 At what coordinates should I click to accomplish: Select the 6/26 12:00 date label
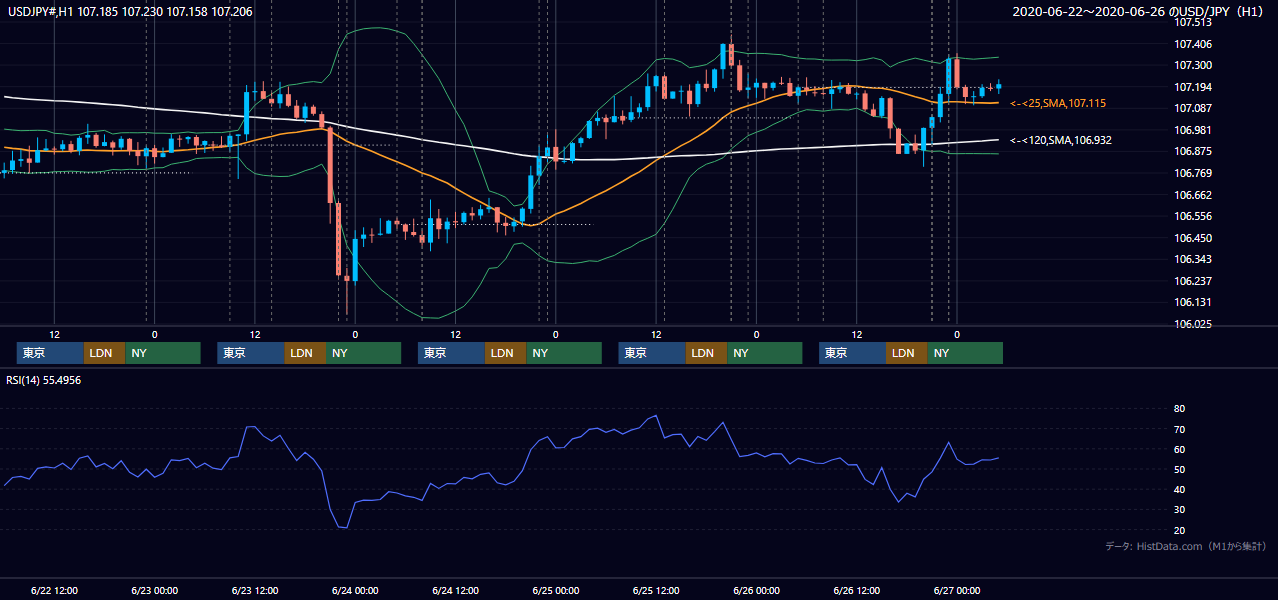tap(857, 590)
